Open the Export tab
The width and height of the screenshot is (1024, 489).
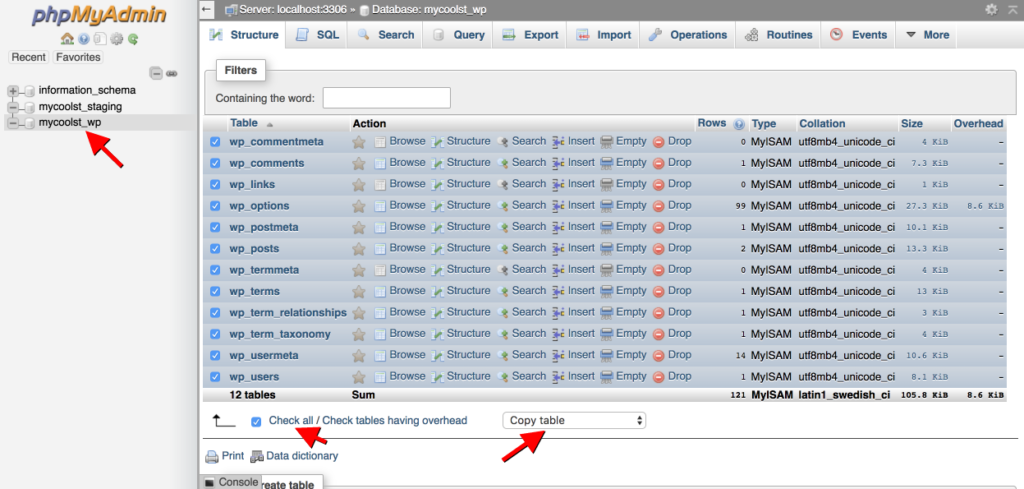pyautogui.click(x=530, y=35)
